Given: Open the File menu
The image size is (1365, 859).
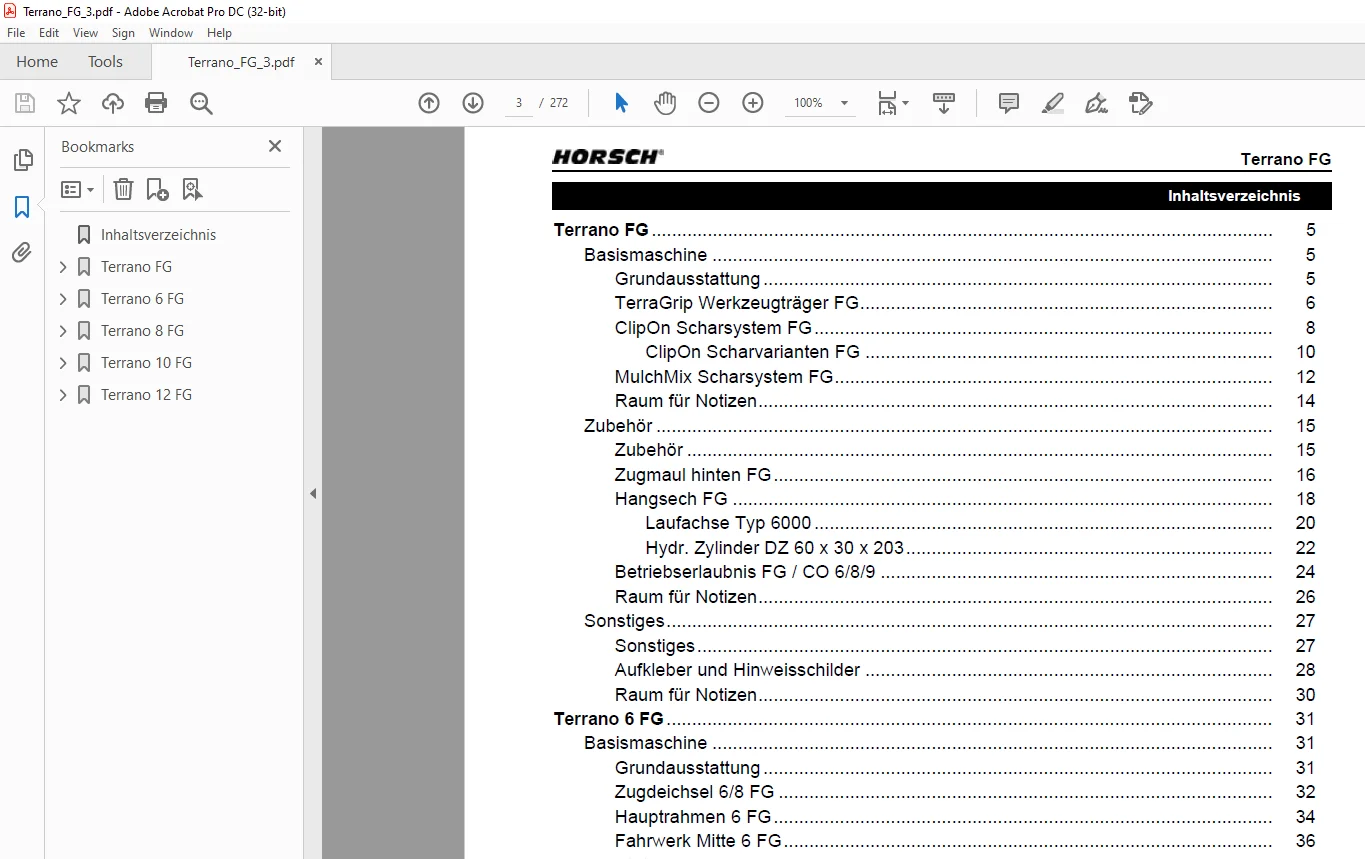Looking at the screenshot, I should (x=16, y=33).
